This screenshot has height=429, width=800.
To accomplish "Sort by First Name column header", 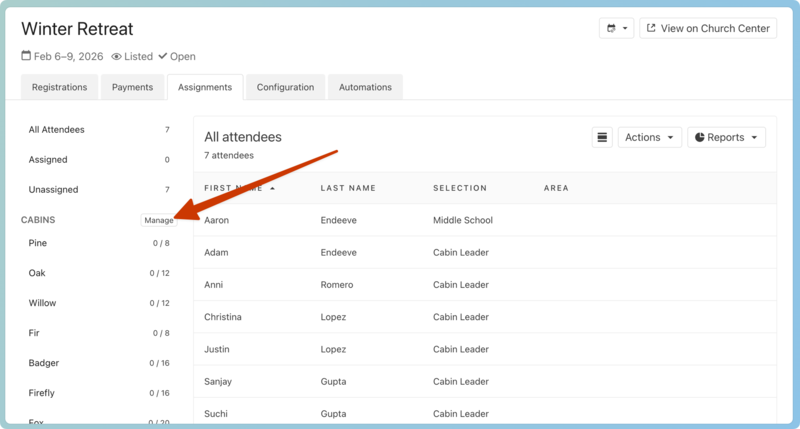I will pyautogui.click(x=234, y=188).
